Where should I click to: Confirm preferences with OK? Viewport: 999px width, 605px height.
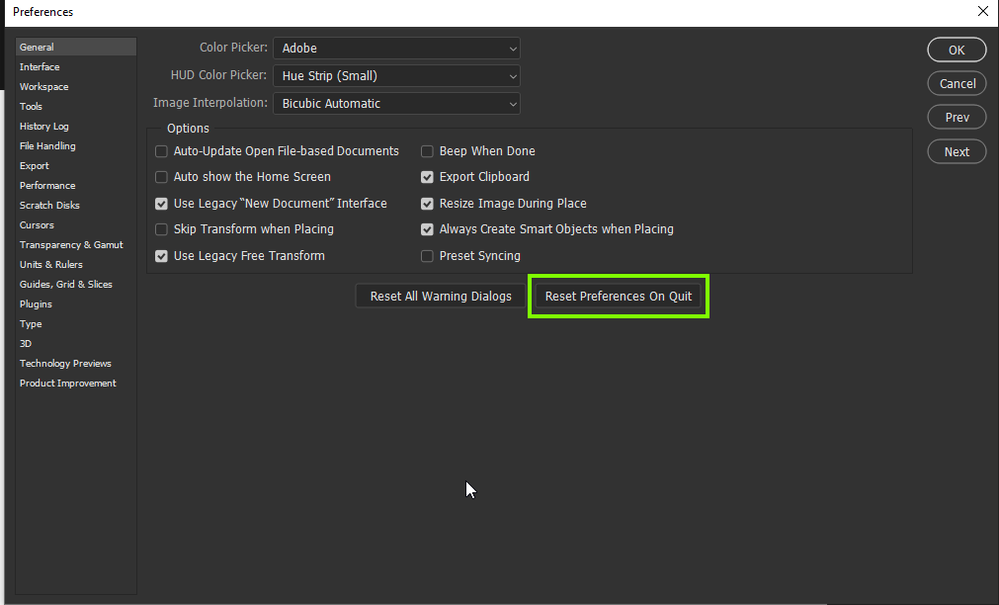point(956,49)
